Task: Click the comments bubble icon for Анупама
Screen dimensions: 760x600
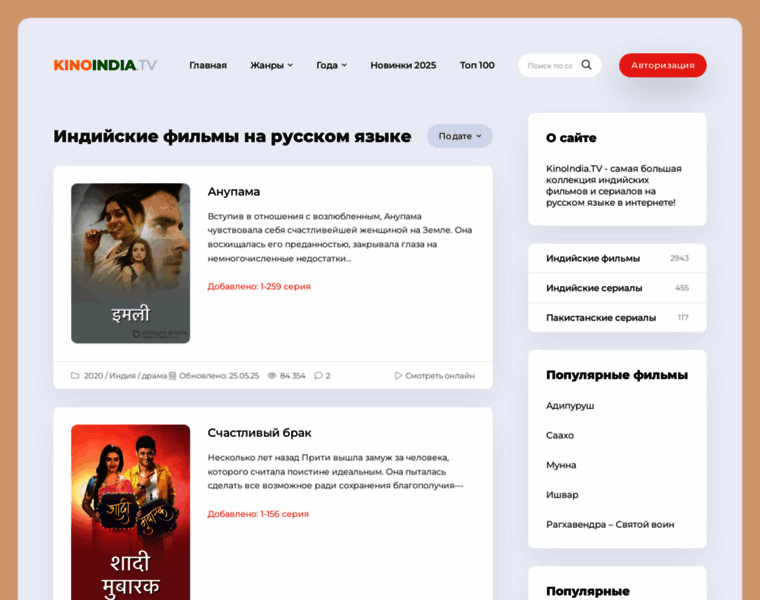Action: (318, 376)
